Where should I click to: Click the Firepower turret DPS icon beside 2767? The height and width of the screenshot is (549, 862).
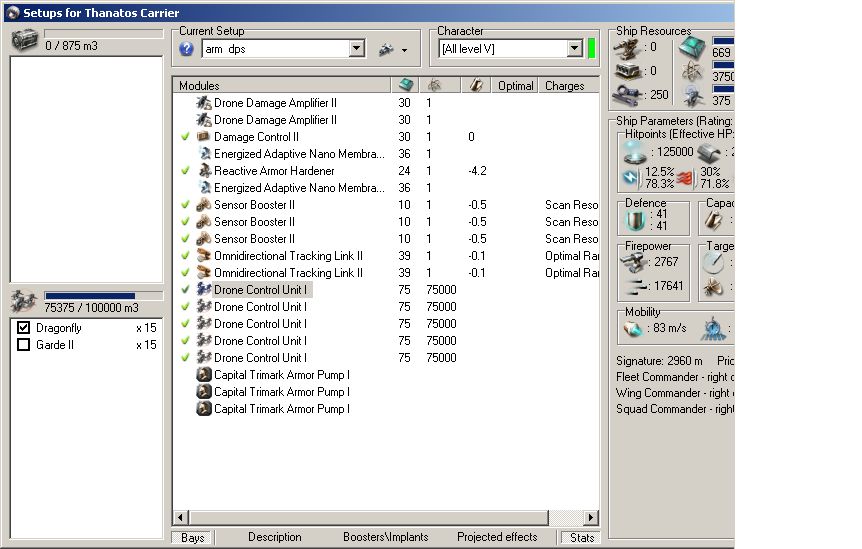pyautogui.click(x=633, y=263)
